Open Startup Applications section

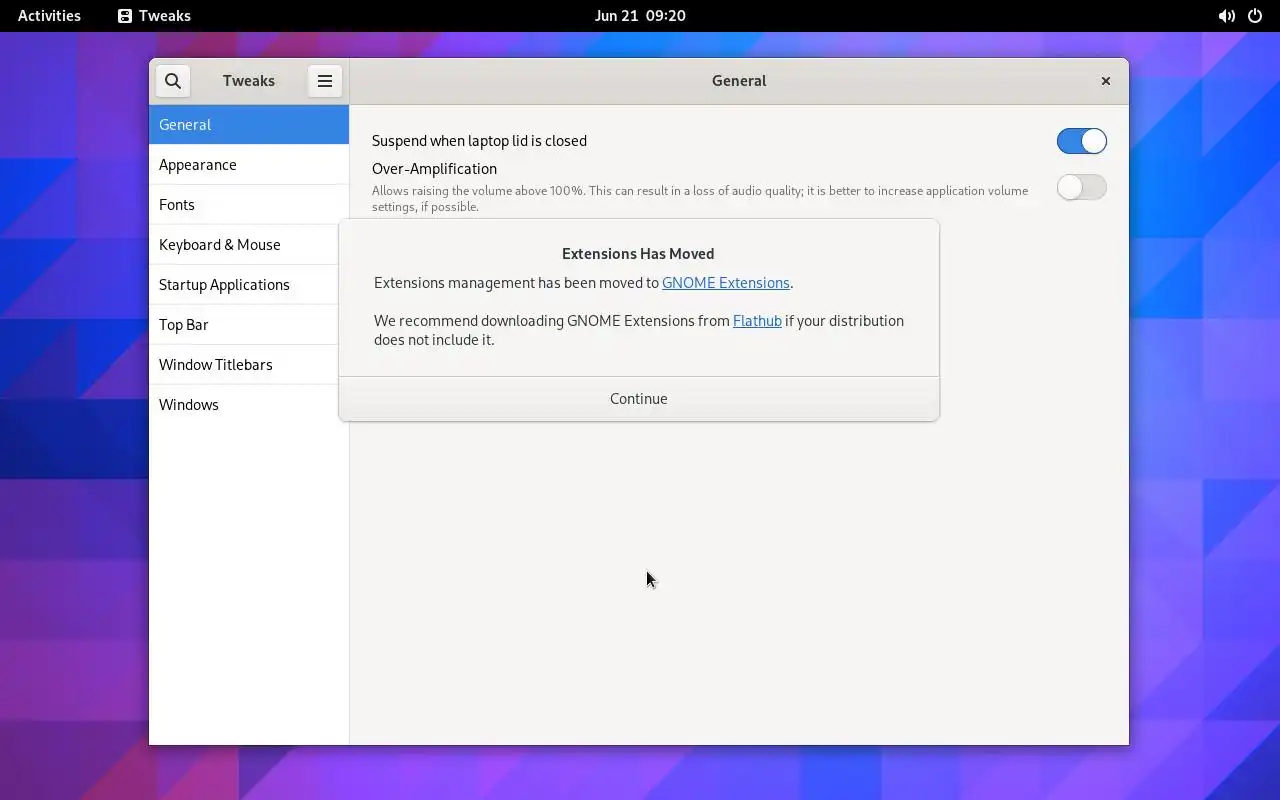click(249, 285)
